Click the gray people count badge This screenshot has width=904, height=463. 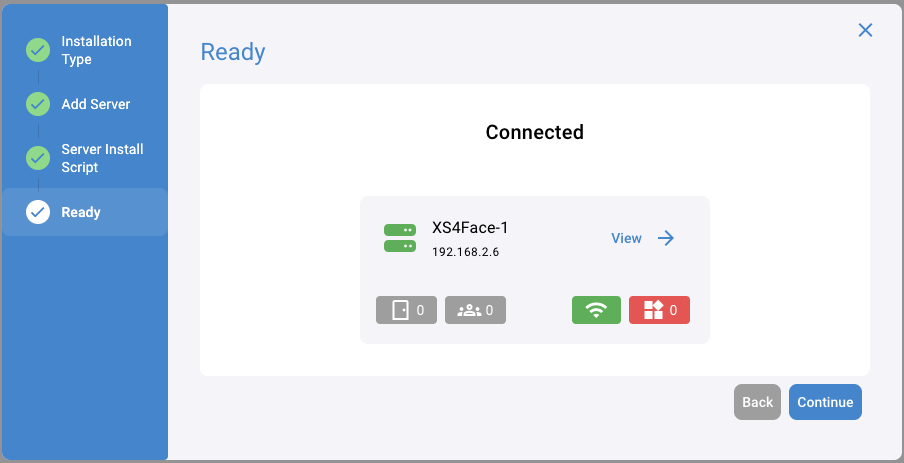click(475, 310)
